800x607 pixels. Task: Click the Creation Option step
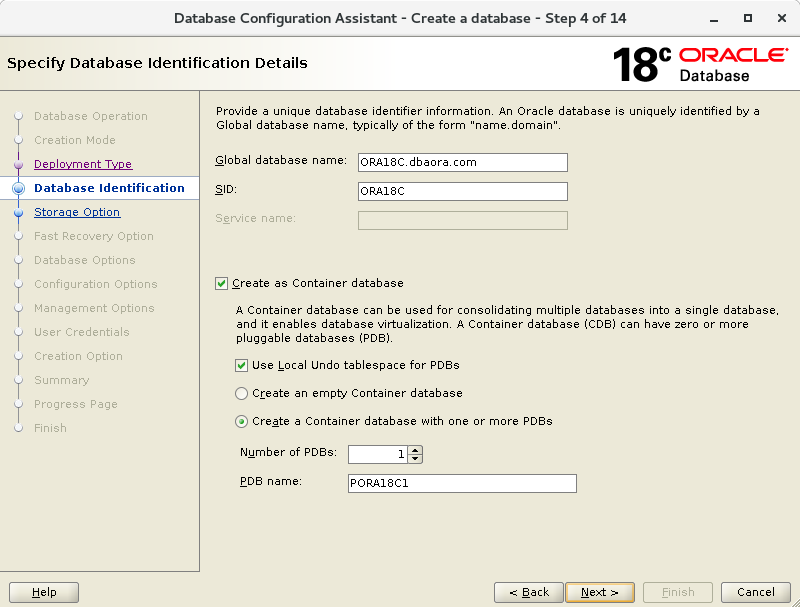pos(79,356)
